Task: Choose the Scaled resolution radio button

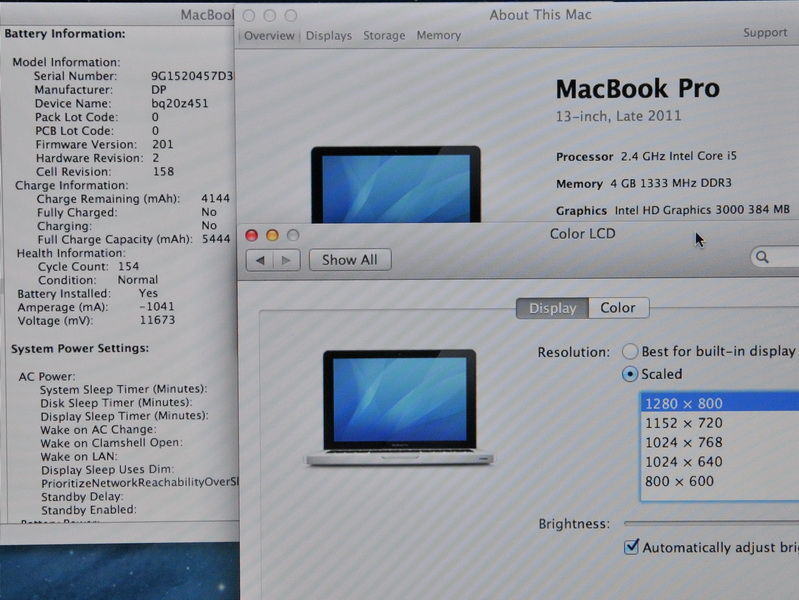Action: [630, 374]
